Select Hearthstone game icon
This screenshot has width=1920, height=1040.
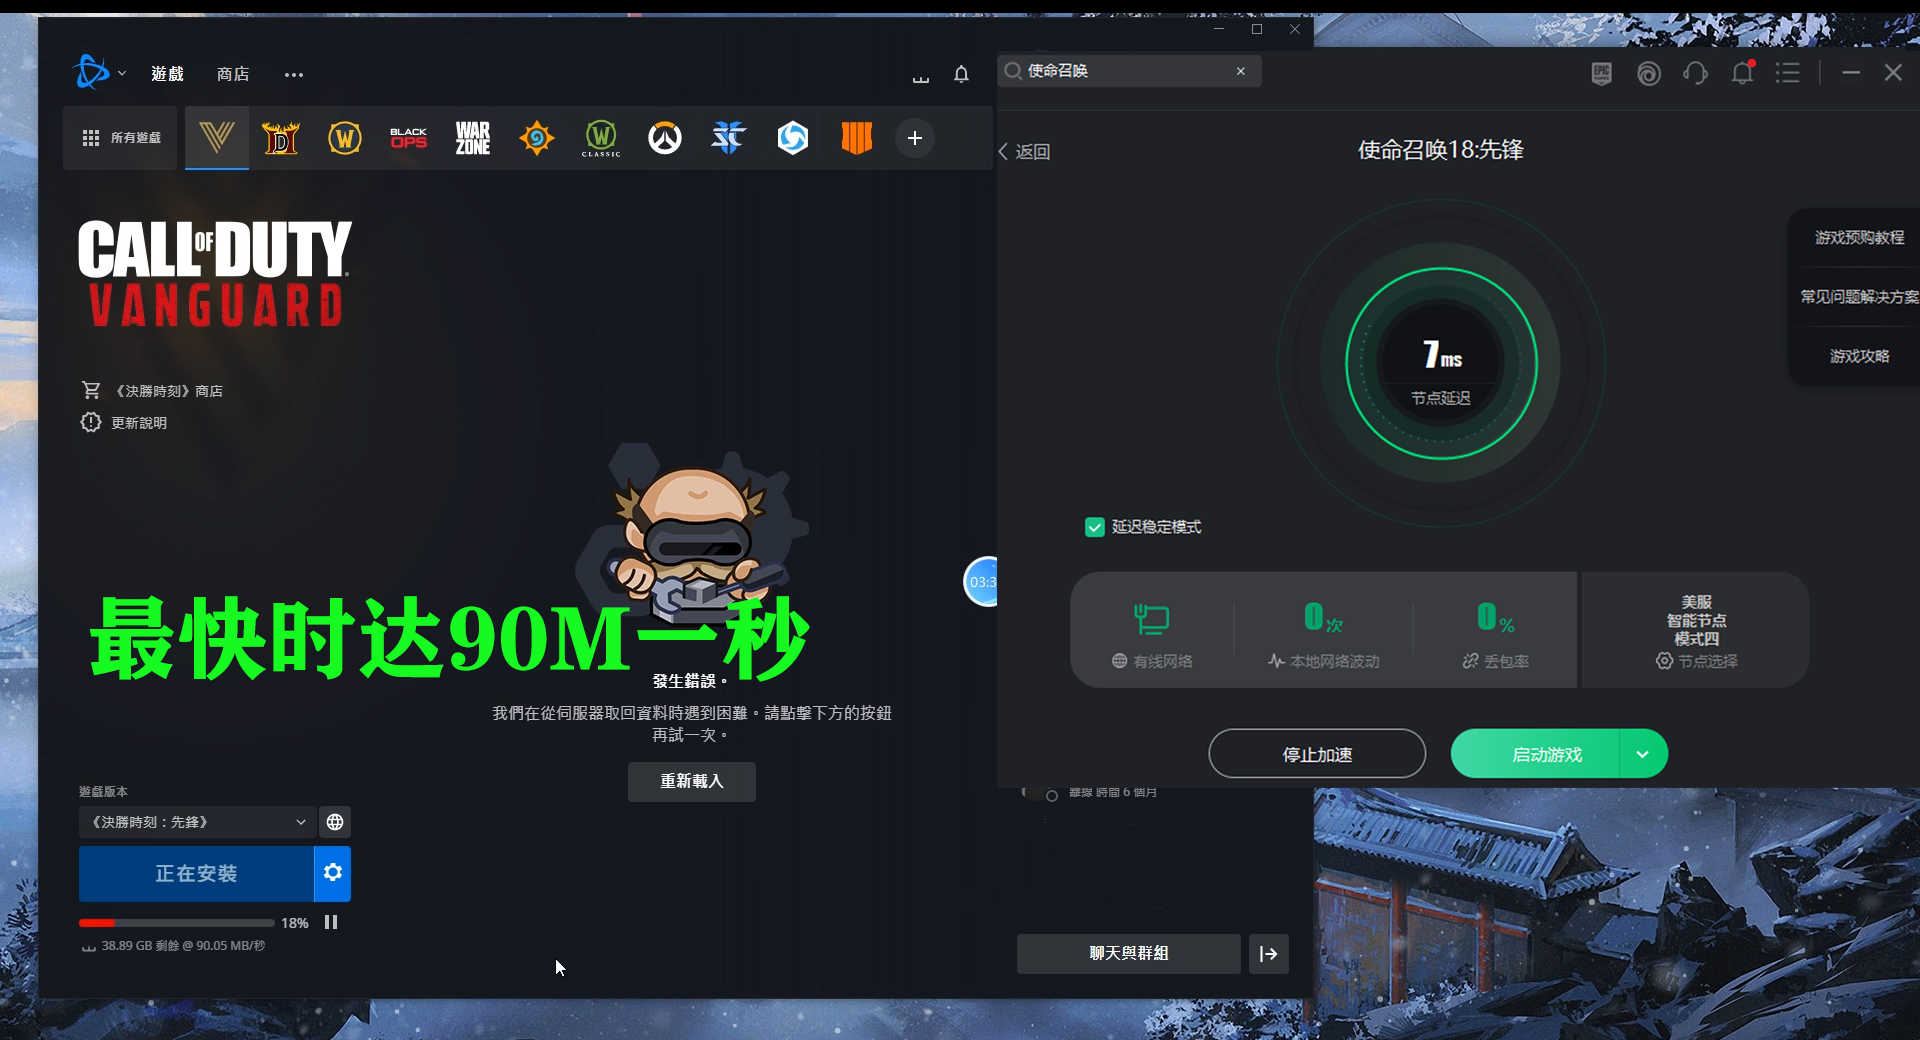coord(537,138)
